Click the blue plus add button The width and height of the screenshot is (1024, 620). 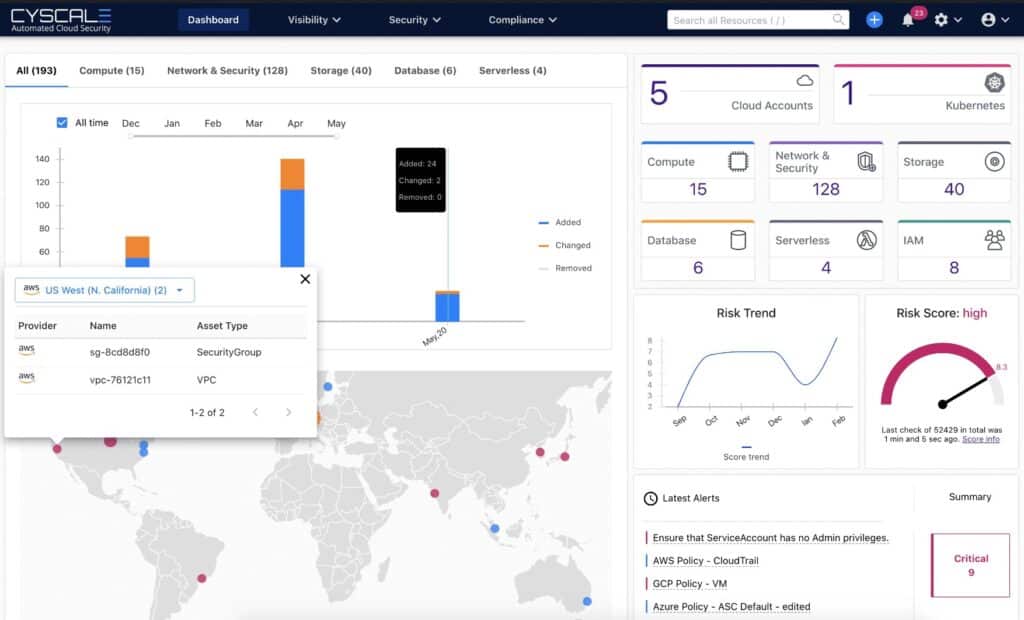click(874, 20)
